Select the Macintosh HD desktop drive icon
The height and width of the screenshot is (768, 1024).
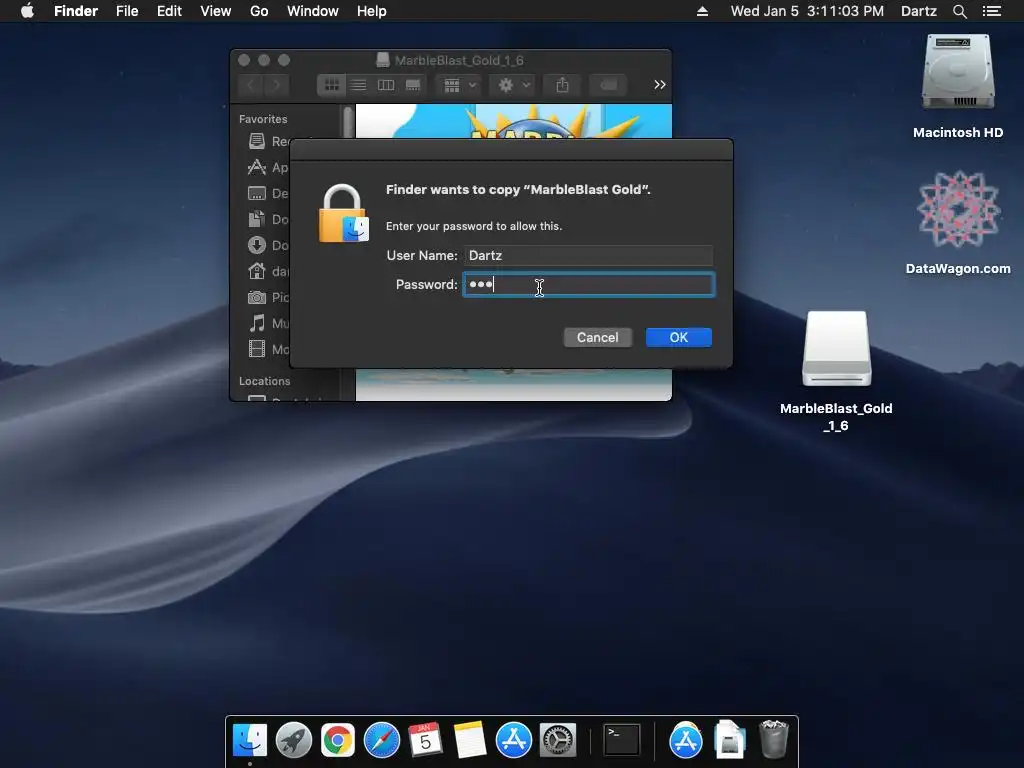(x=957, y=72)
